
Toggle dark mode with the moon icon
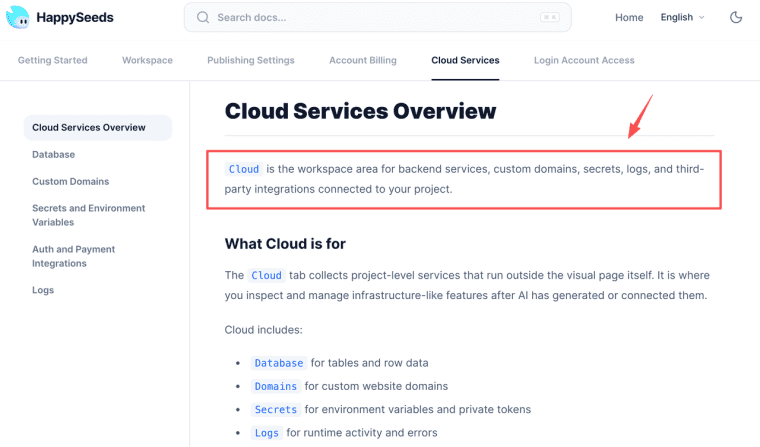point(736,17)
